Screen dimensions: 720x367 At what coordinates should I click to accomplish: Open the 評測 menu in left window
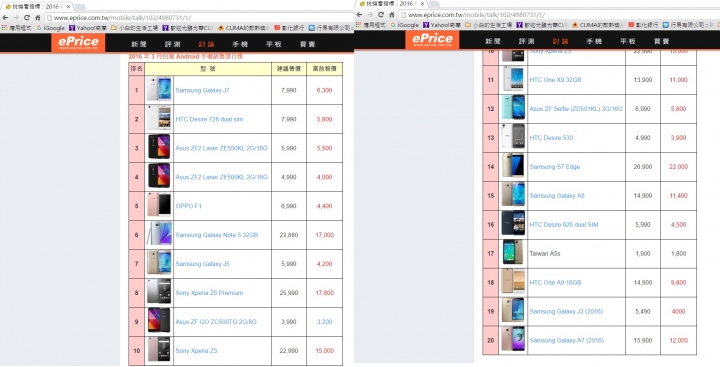(173, 44)
